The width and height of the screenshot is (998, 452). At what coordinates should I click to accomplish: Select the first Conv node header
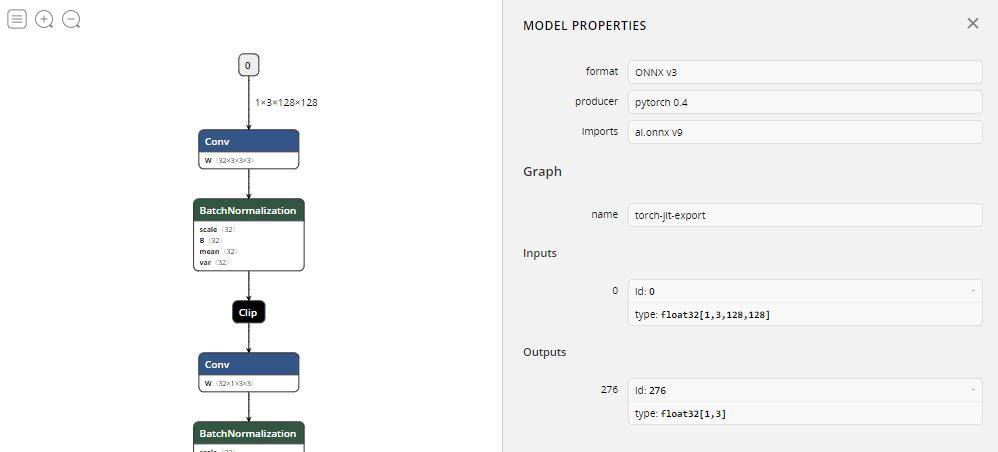248,141
